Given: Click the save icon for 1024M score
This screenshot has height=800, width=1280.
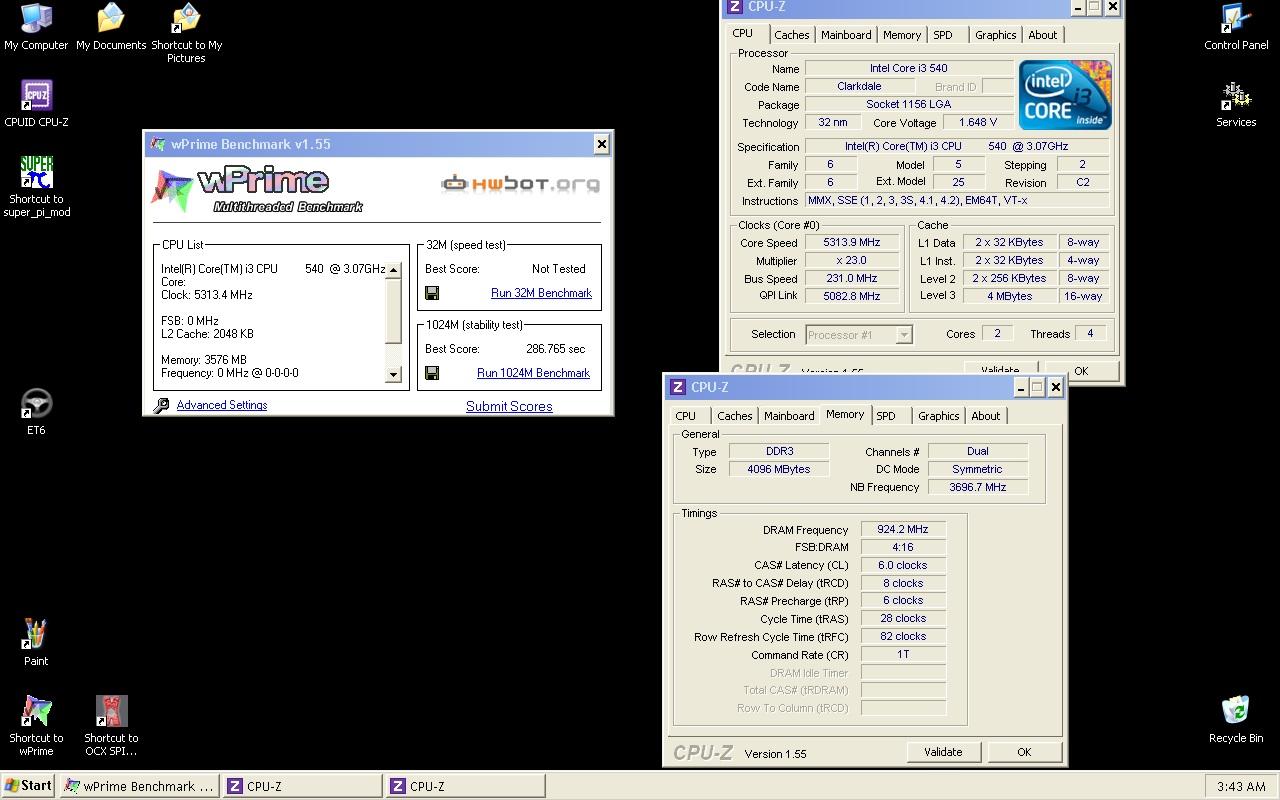Looking at the screenshot, I should pos(432,373).
